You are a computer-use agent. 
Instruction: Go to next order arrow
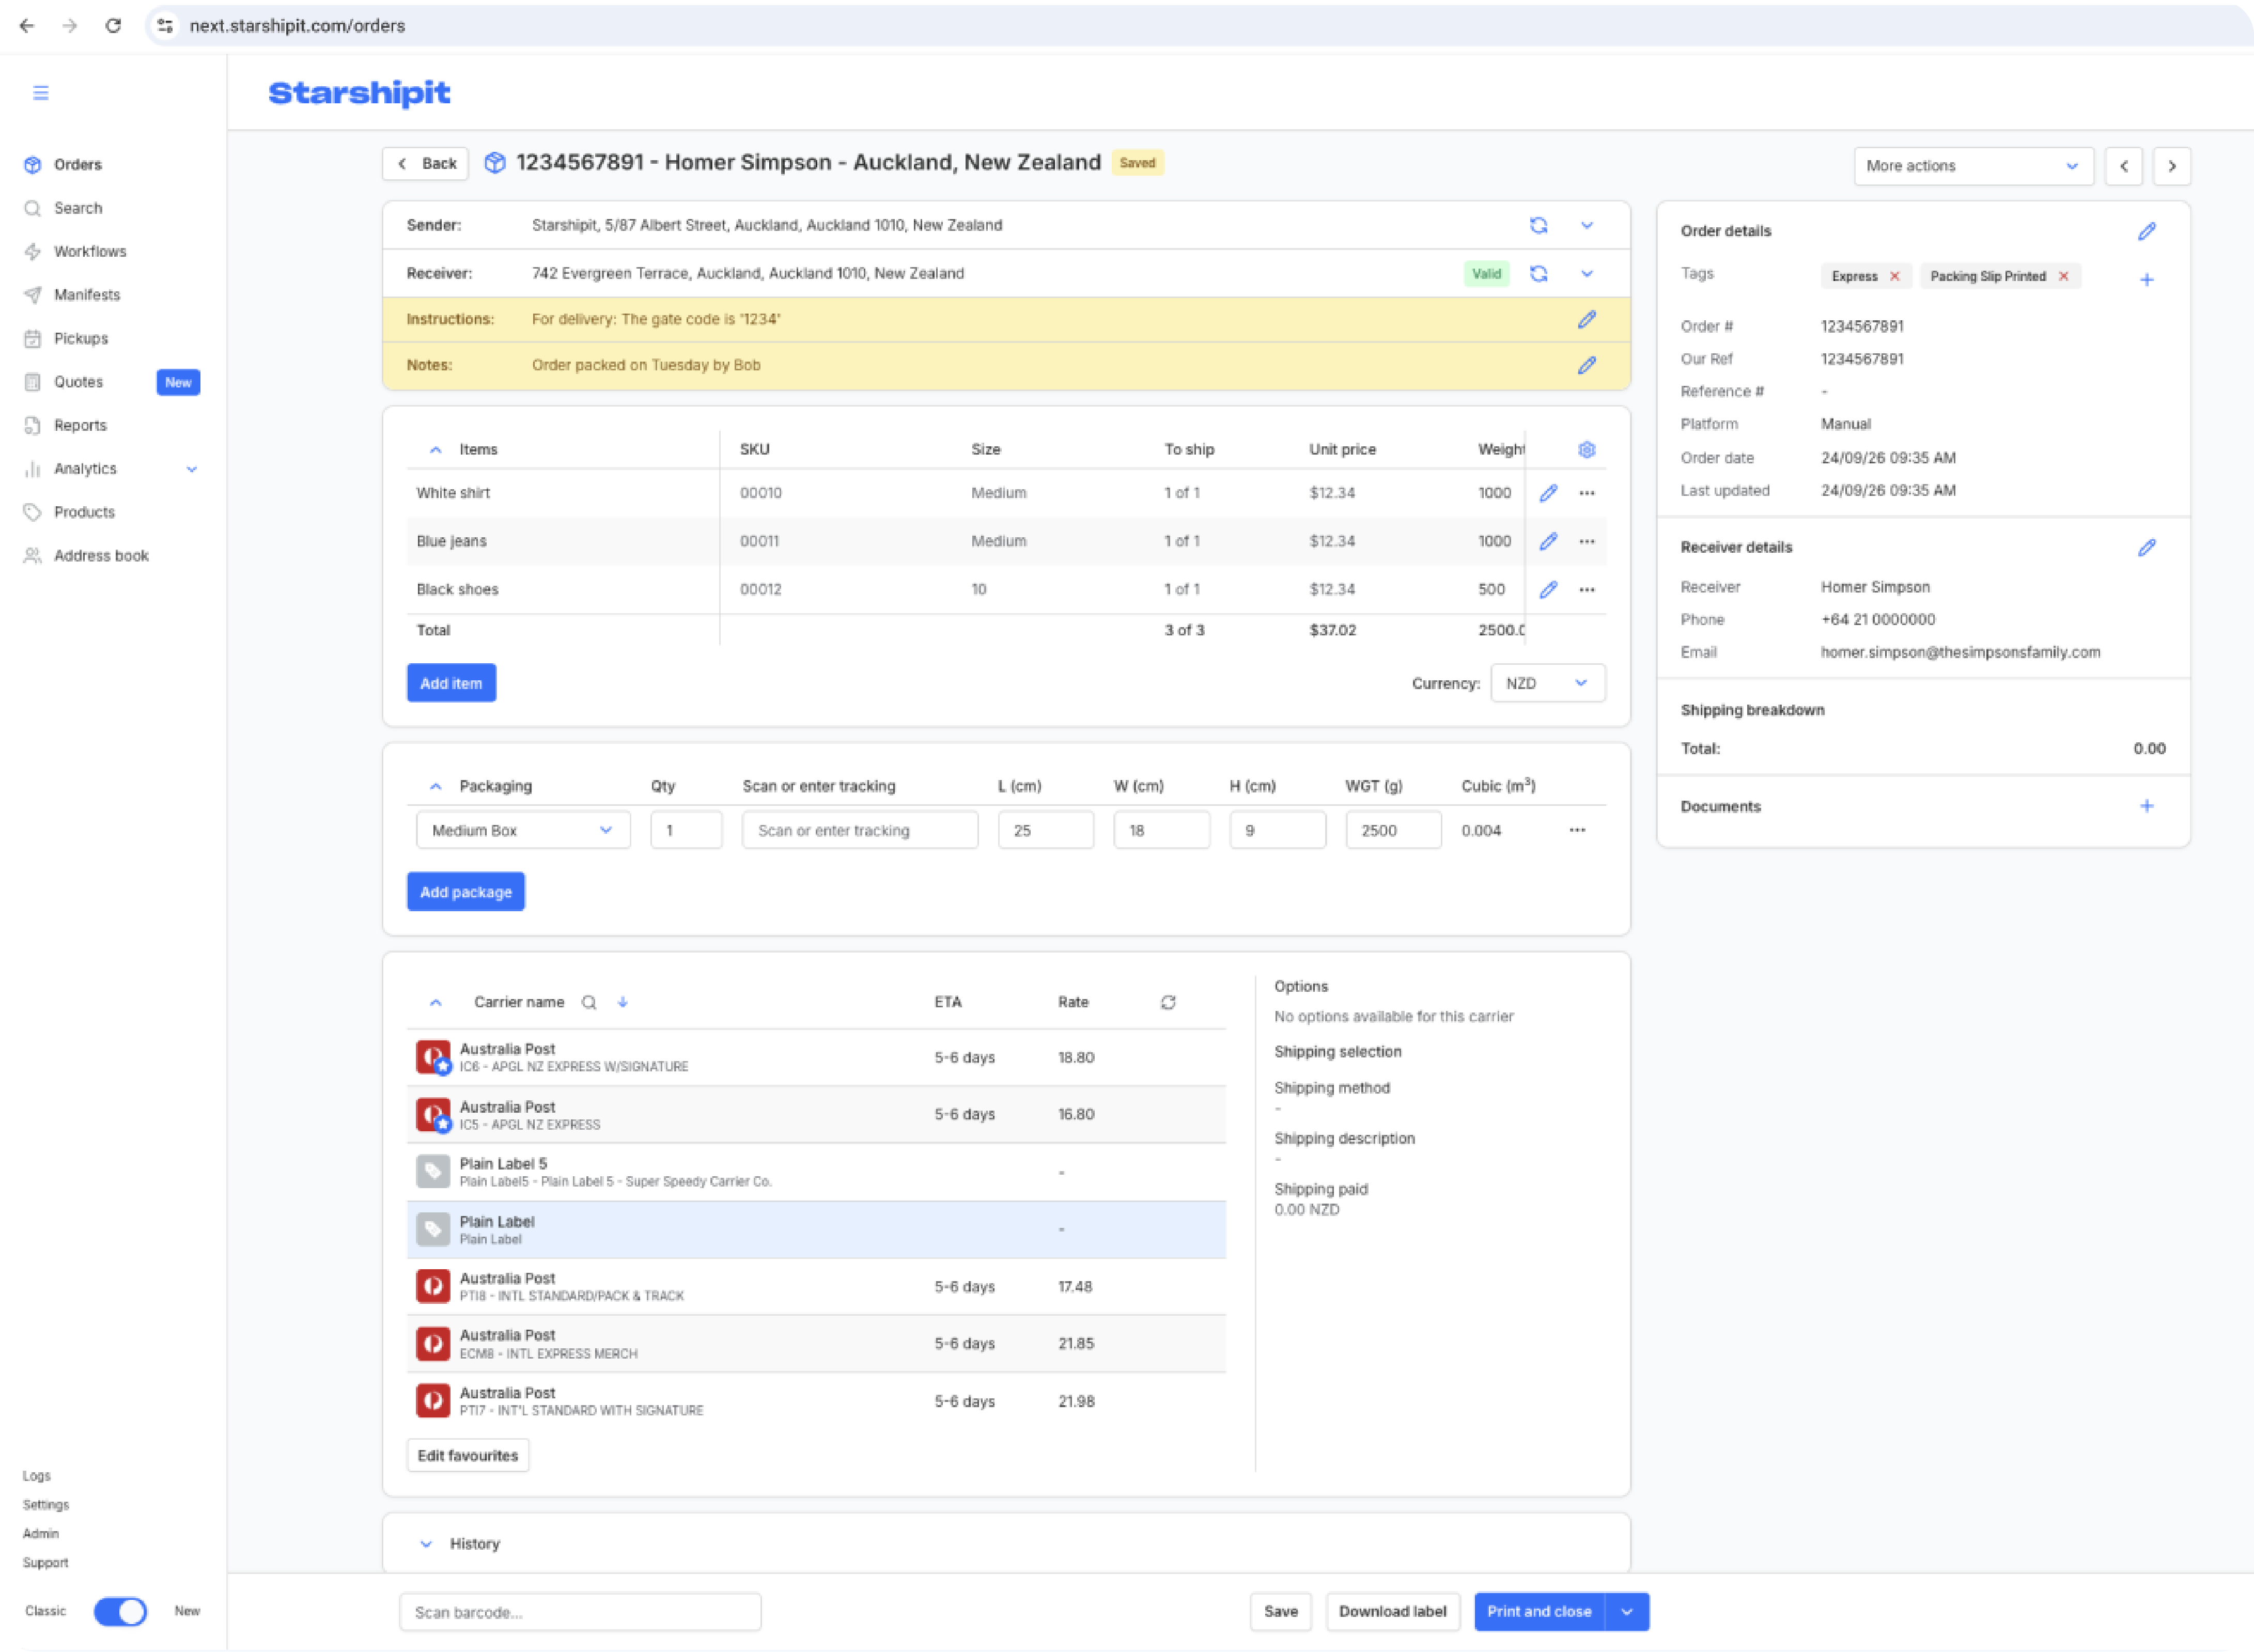point(2171,166)
